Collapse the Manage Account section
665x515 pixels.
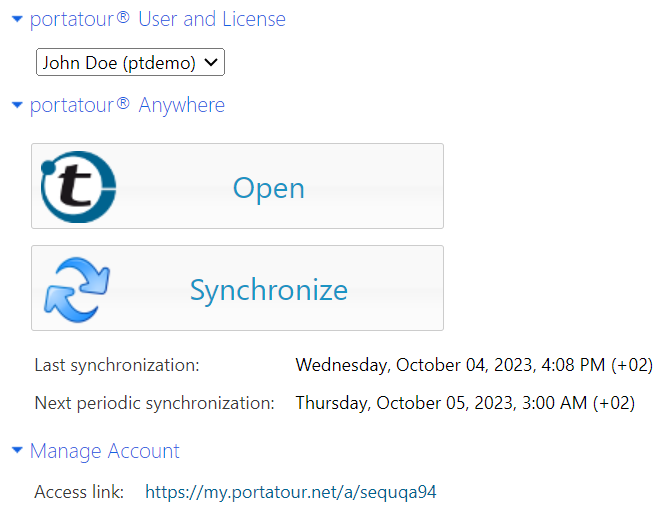(17, 450)
